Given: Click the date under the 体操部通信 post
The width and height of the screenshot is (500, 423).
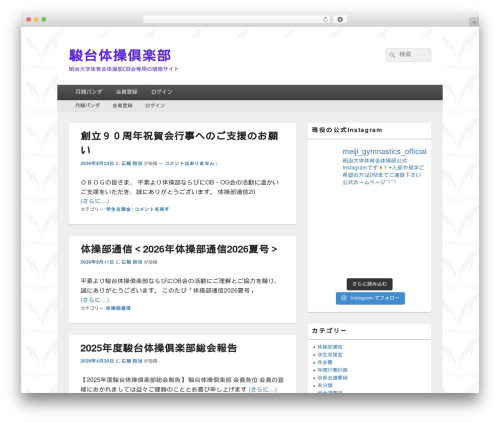Looking at the screenshot, I should (x=97, y=262).
